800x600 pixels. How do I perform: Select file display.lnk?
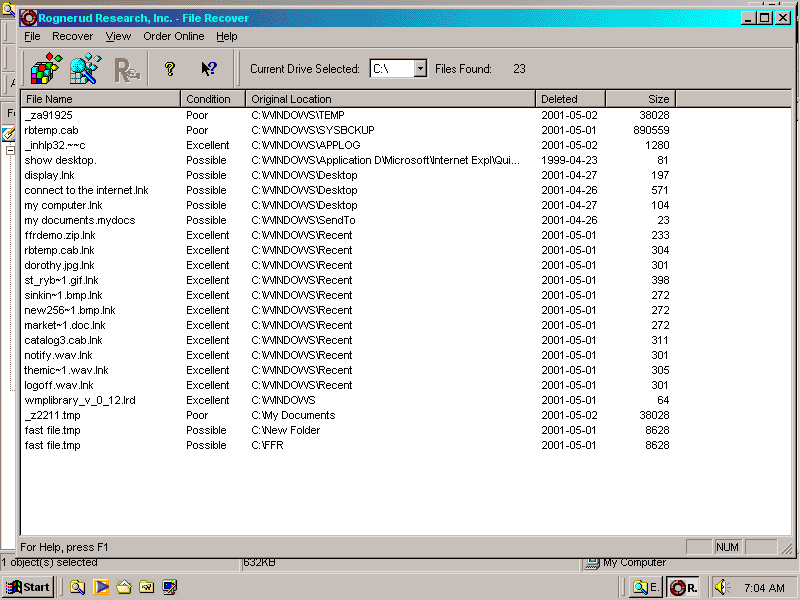49,175
